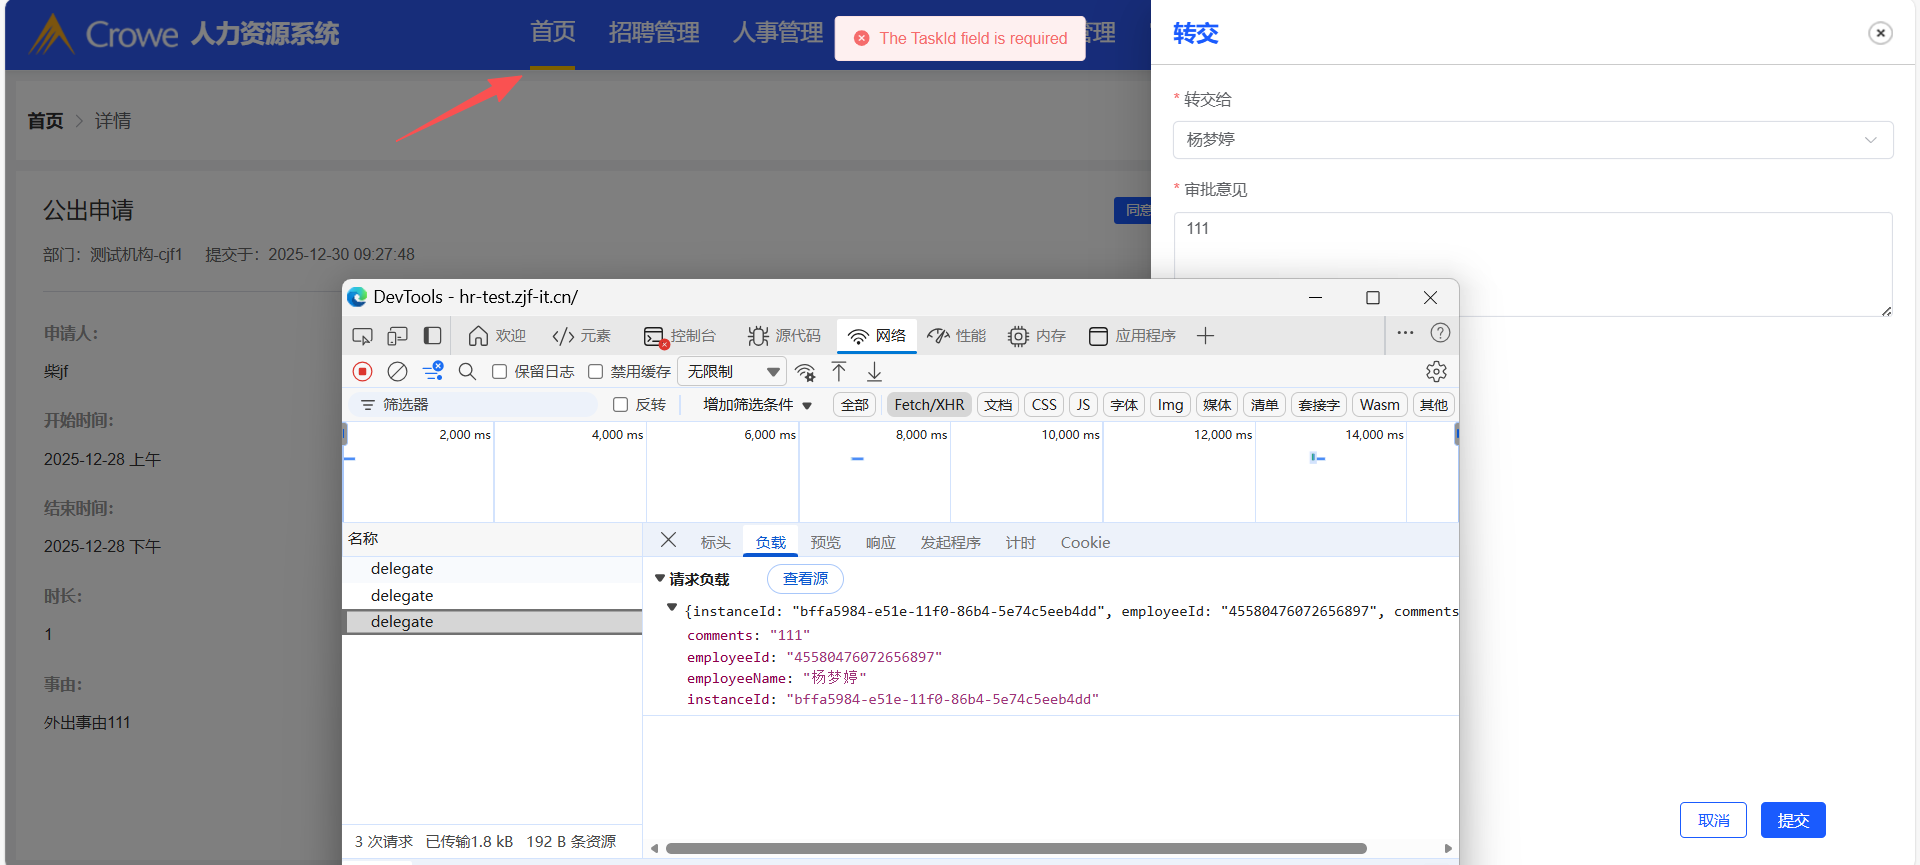Image resolution: width=1920 pixels, height=865 pixels.
Task: Switch to the 响应 tab
Action: click(880, 543)
